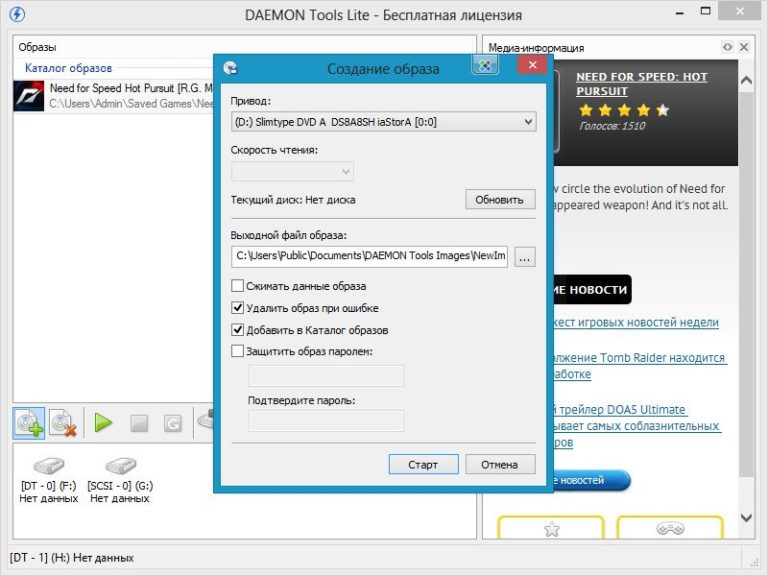Maximize the DAEMON Tools Lite window
768x576 pixels.
(705, 11)
